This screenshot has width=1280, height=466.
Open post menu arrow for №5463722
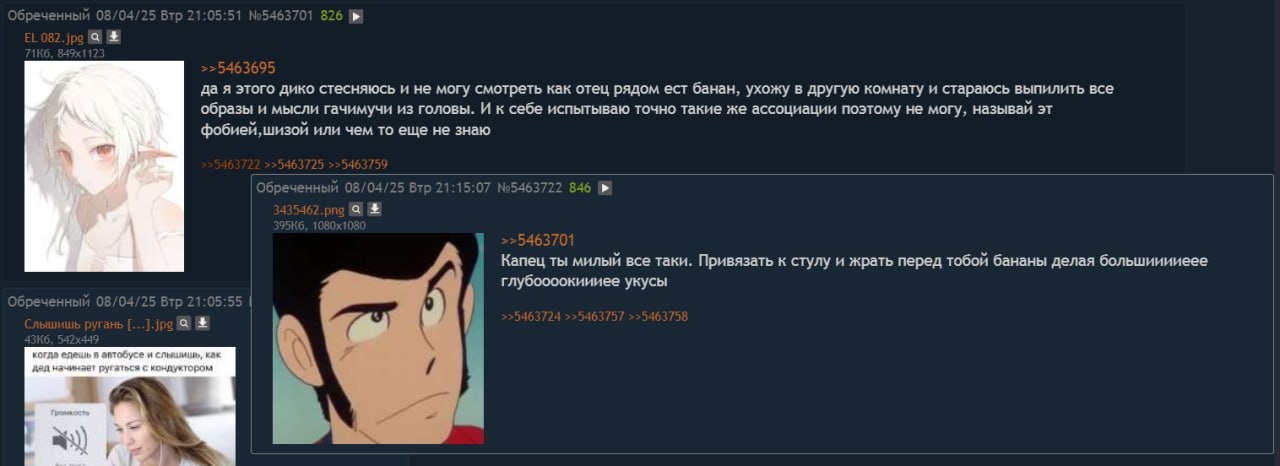(x=604, y=188)
